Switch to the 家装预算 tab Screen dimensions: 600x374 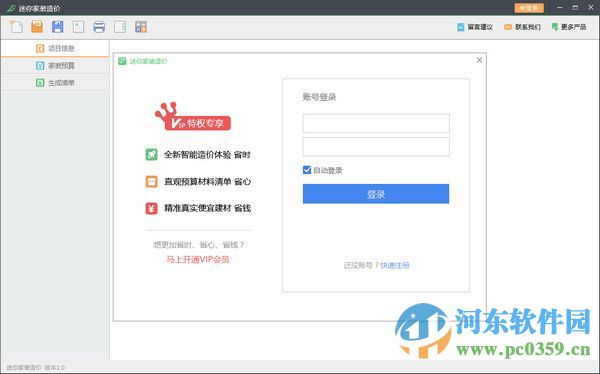tap(55, 65)
